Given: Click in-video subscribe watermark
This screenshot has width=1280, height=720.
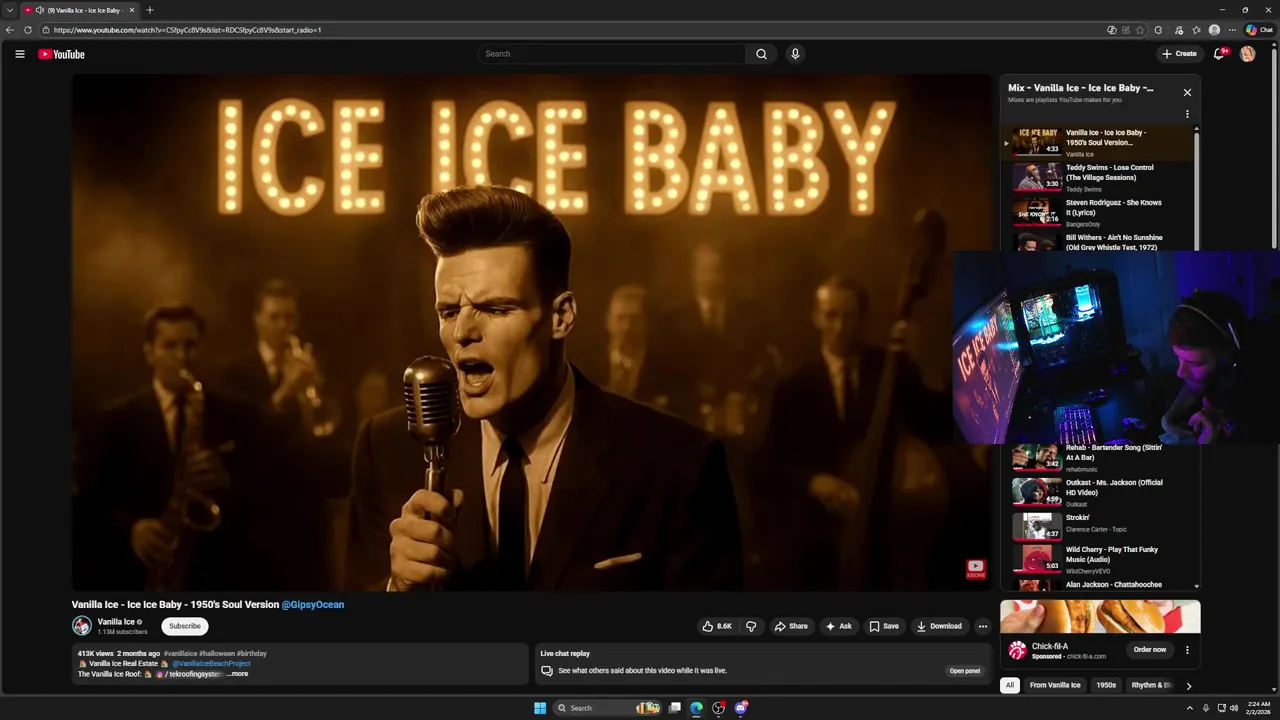Looking at the screenshot, I should click(975, 569).
